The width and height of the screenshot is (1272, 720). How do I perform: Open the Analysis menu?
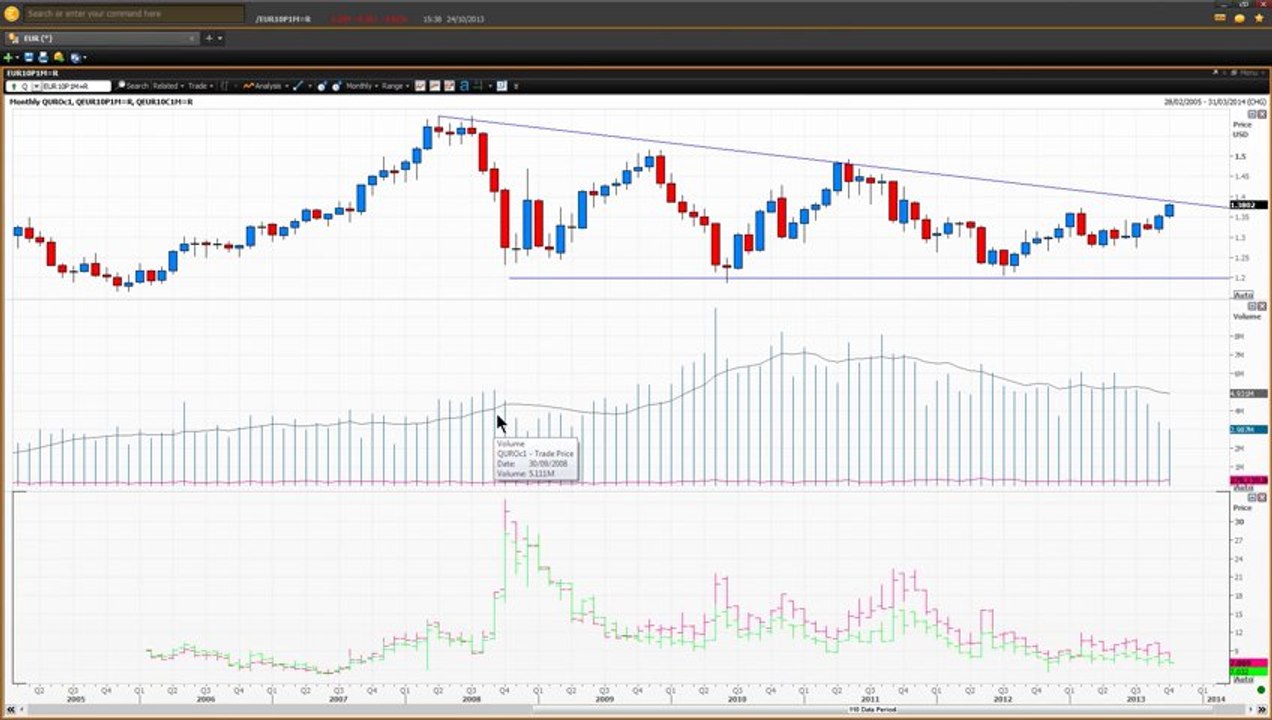(x=265, y=86)
